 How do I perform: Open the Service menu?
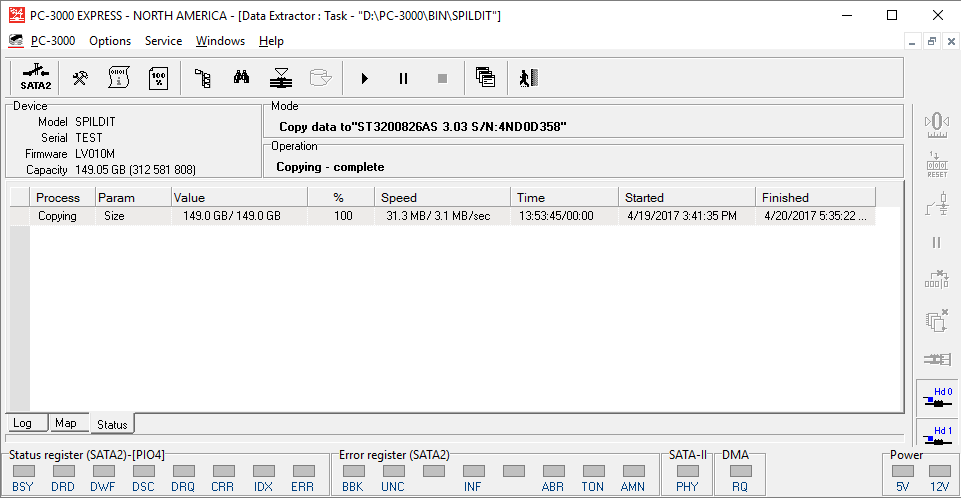click(163, 41)
